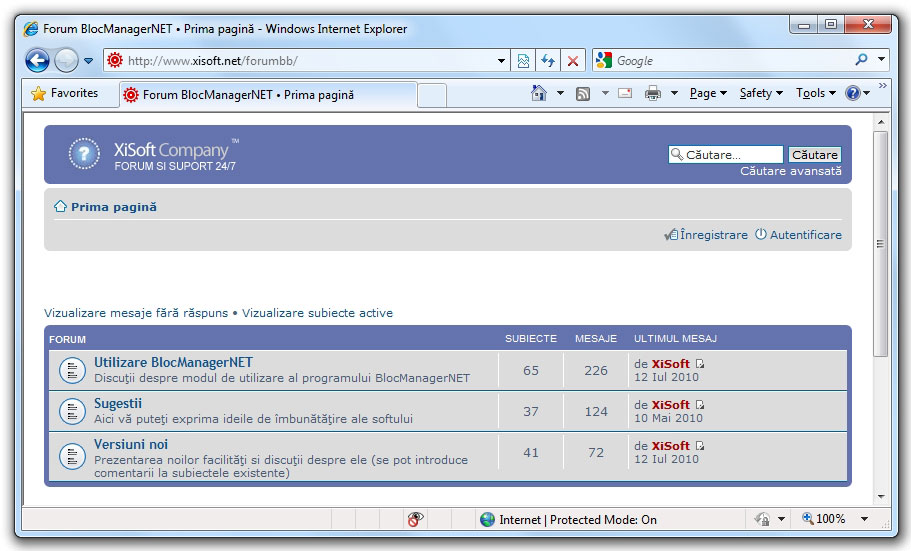Click the forum icon beside Utilizare BlocManagerNET
The width and height of the screenshot is (911, 551).
click(x=73, y=370)
